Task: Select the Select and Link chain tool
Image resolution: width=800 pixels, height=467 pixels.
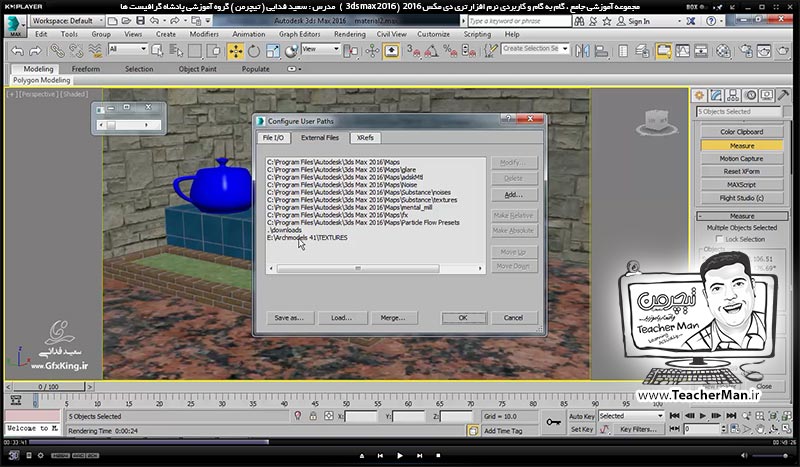Action: click(57, 51)
